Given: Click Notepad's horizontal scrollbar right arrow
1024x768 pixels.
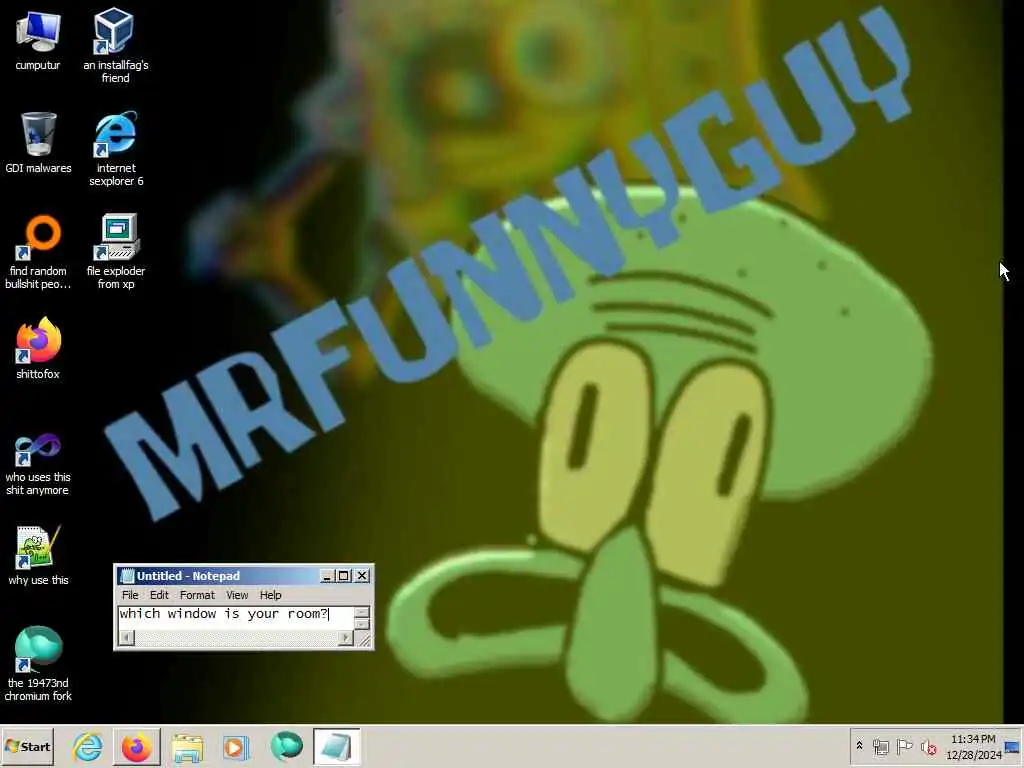Looking at the screenshot, I should 346,637.
